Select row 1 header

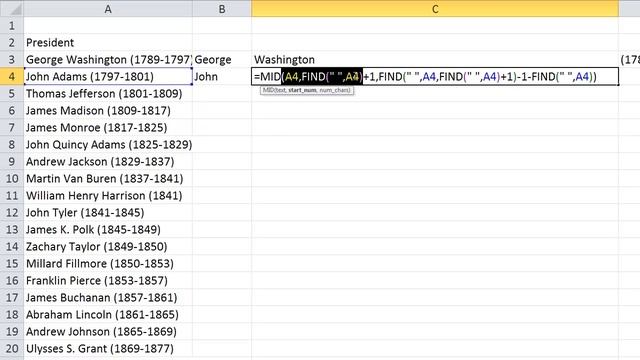[11, 26]
